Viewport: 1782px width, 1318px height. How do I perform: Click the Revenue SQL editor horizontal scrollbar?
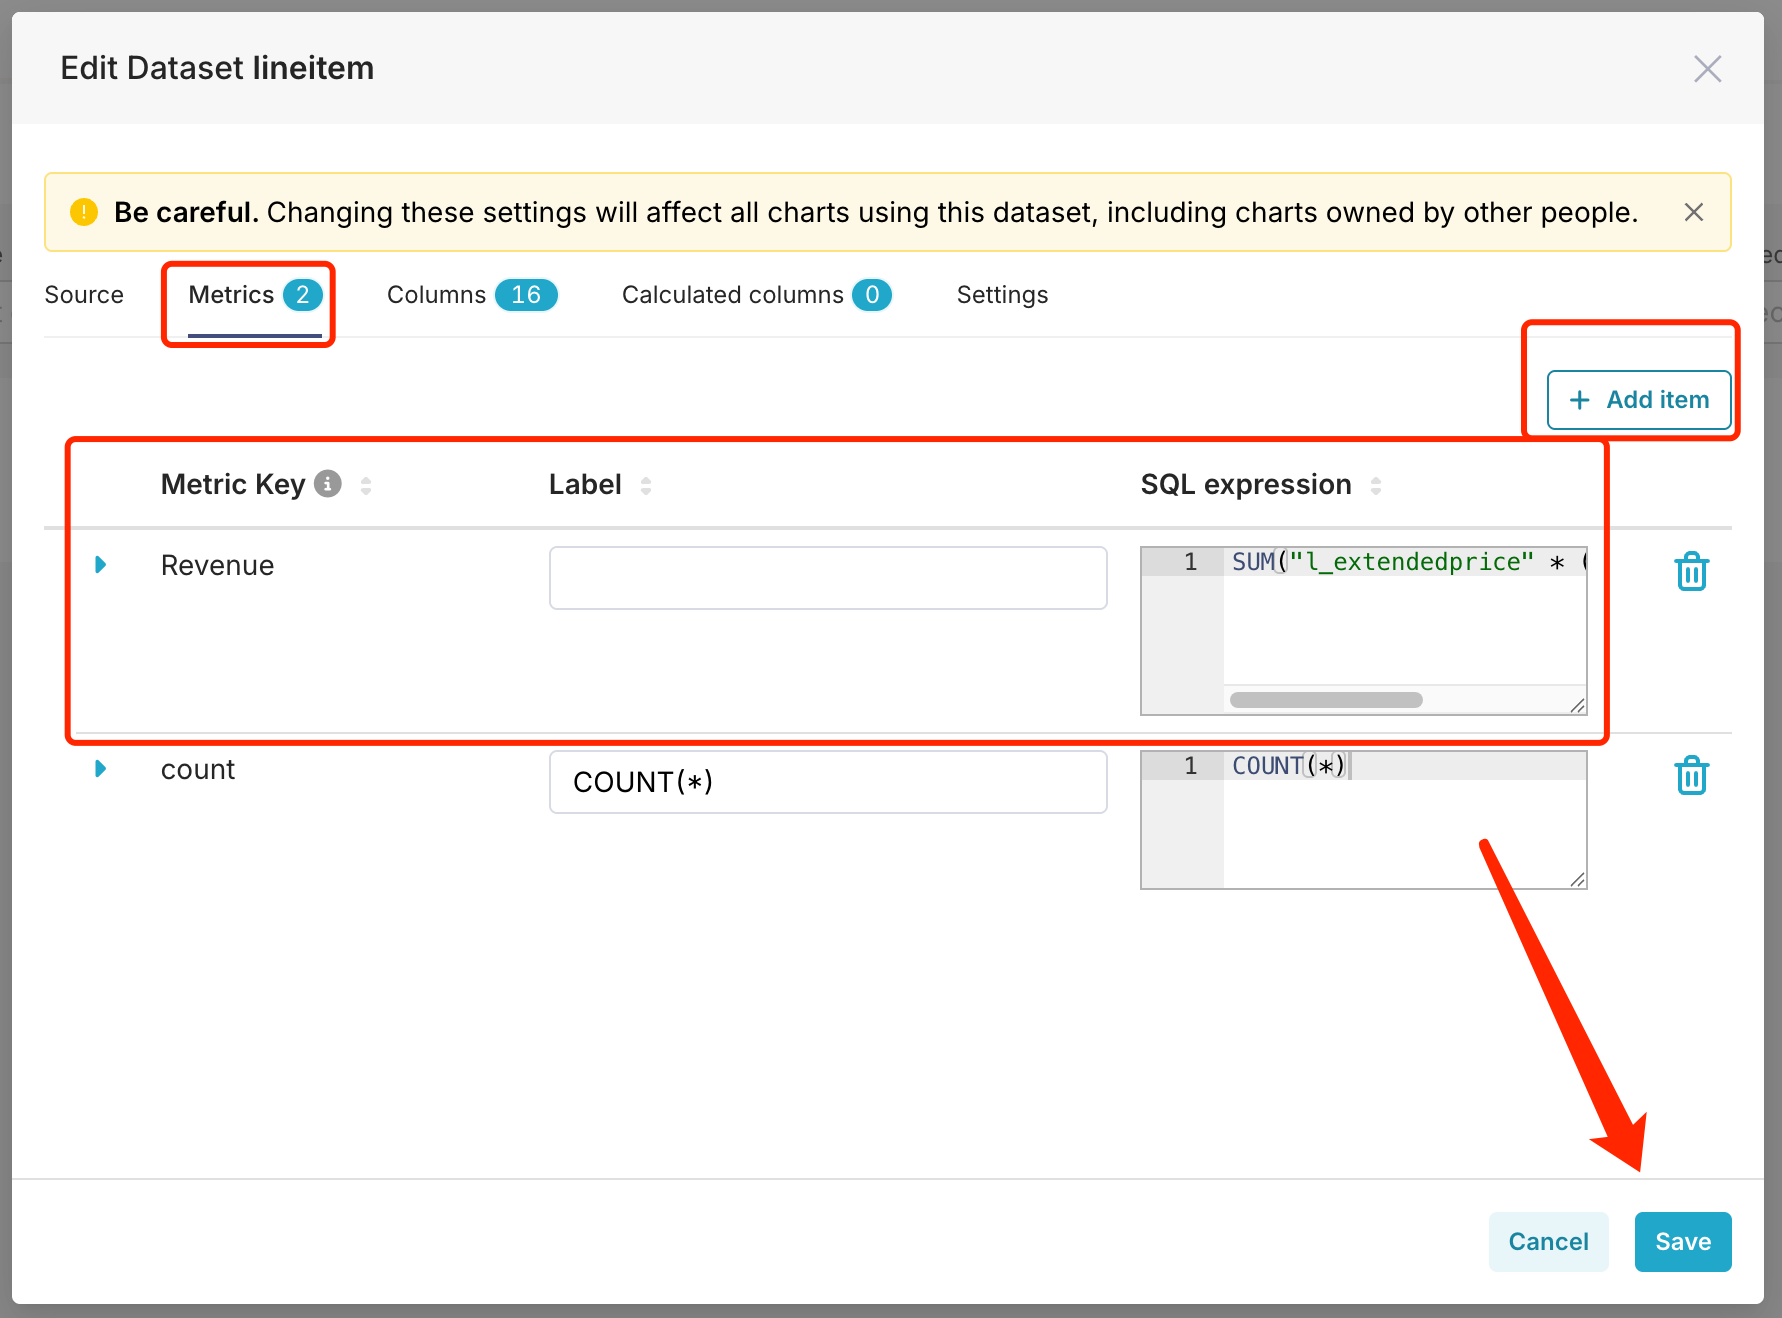coord(1325,700)
